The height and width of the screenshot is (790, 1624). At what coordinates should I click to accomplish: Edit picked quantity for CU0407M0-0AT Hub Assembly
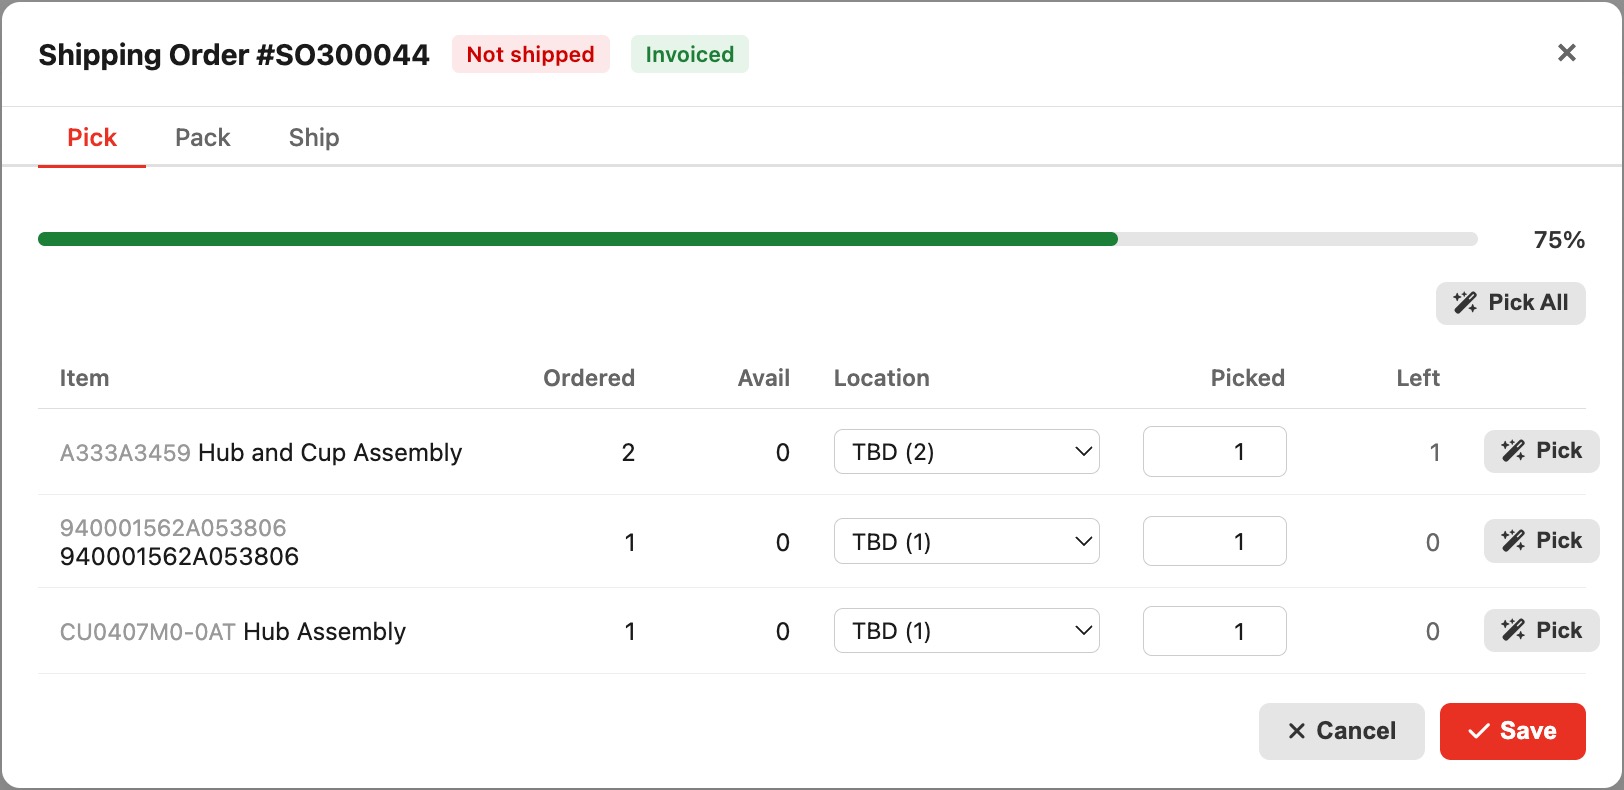[x=1214, y=631]
